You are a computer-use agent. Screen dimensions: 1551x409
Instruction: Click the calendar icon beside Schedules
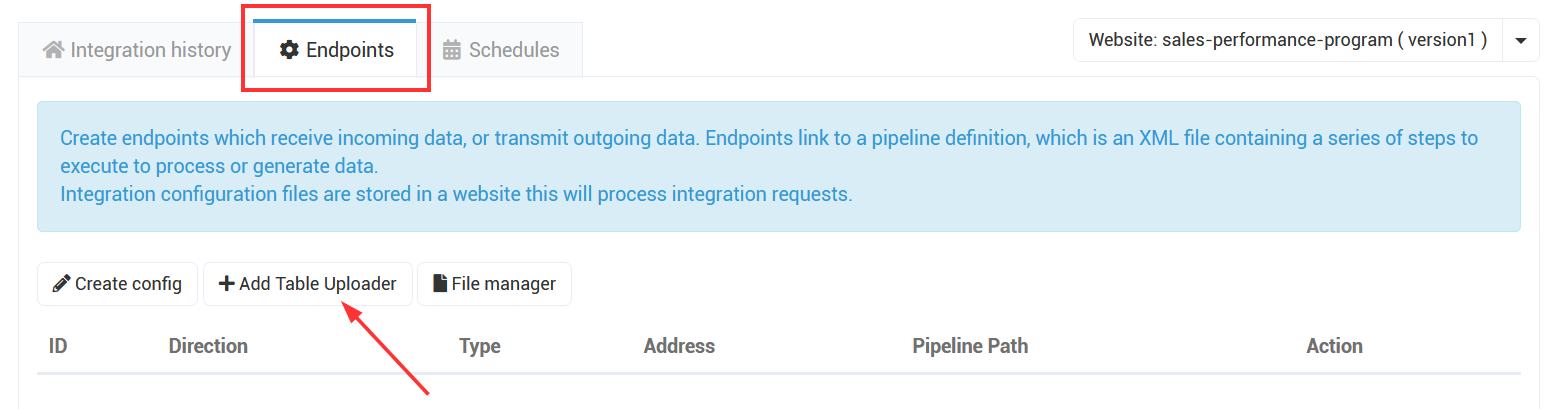(452, 49)
